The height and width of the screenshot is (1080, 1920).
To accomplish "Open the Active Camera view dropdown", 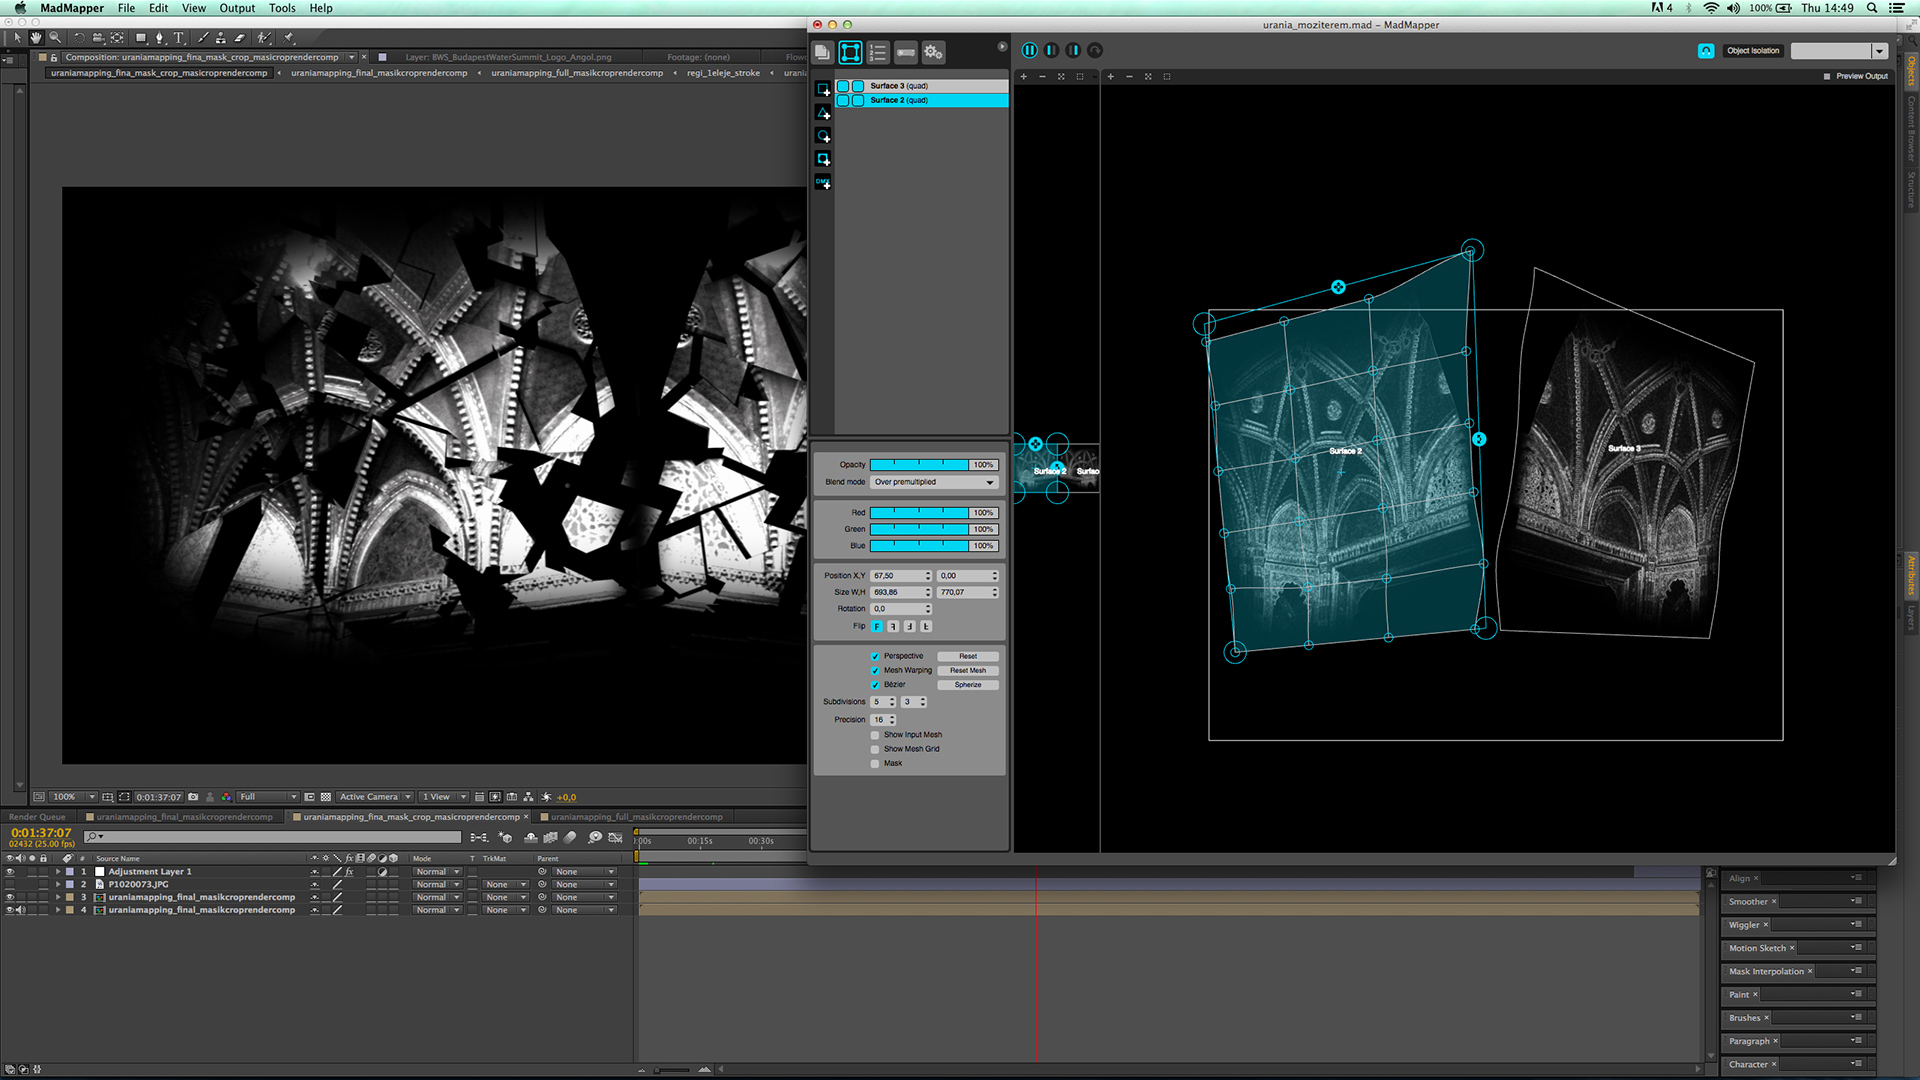I will click(375, 797).
